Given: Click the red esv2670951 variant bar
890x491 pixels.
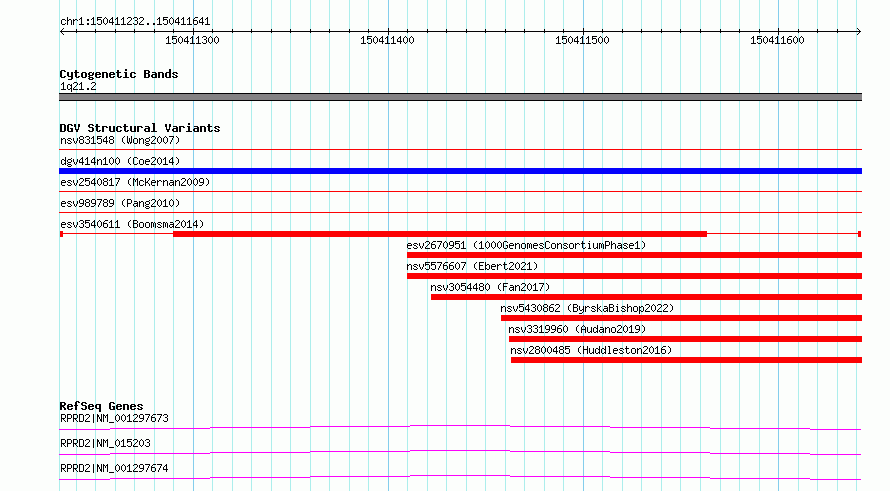Looking at the screenshot, I should click(x=634, y=255).
